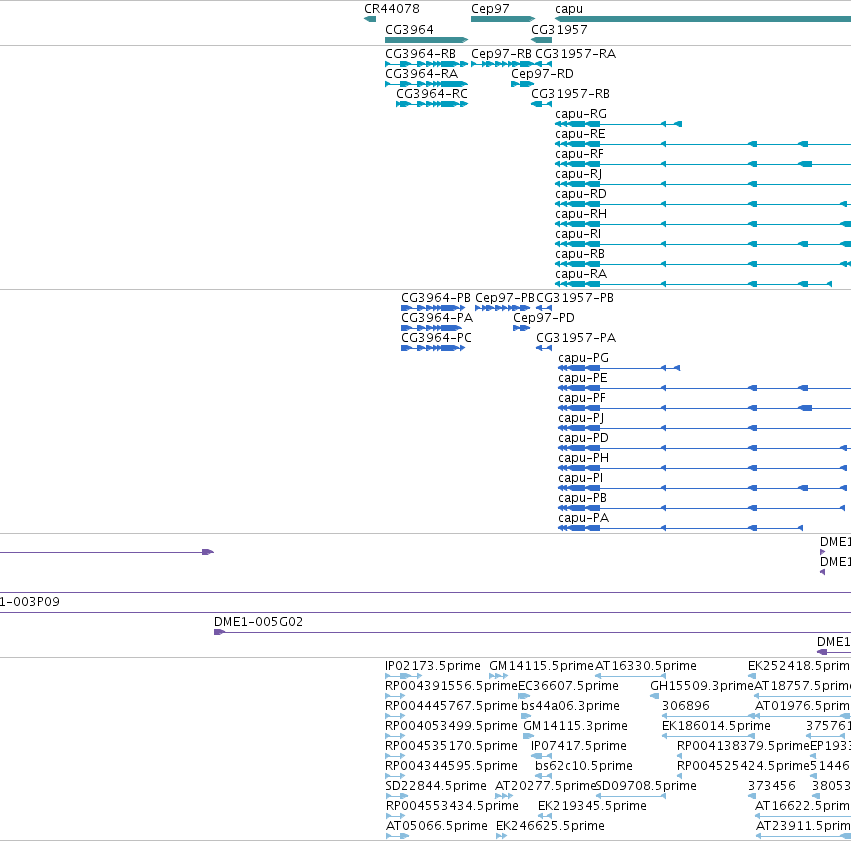
Task: Click EST SD09708.5prime
Action: 646,787
